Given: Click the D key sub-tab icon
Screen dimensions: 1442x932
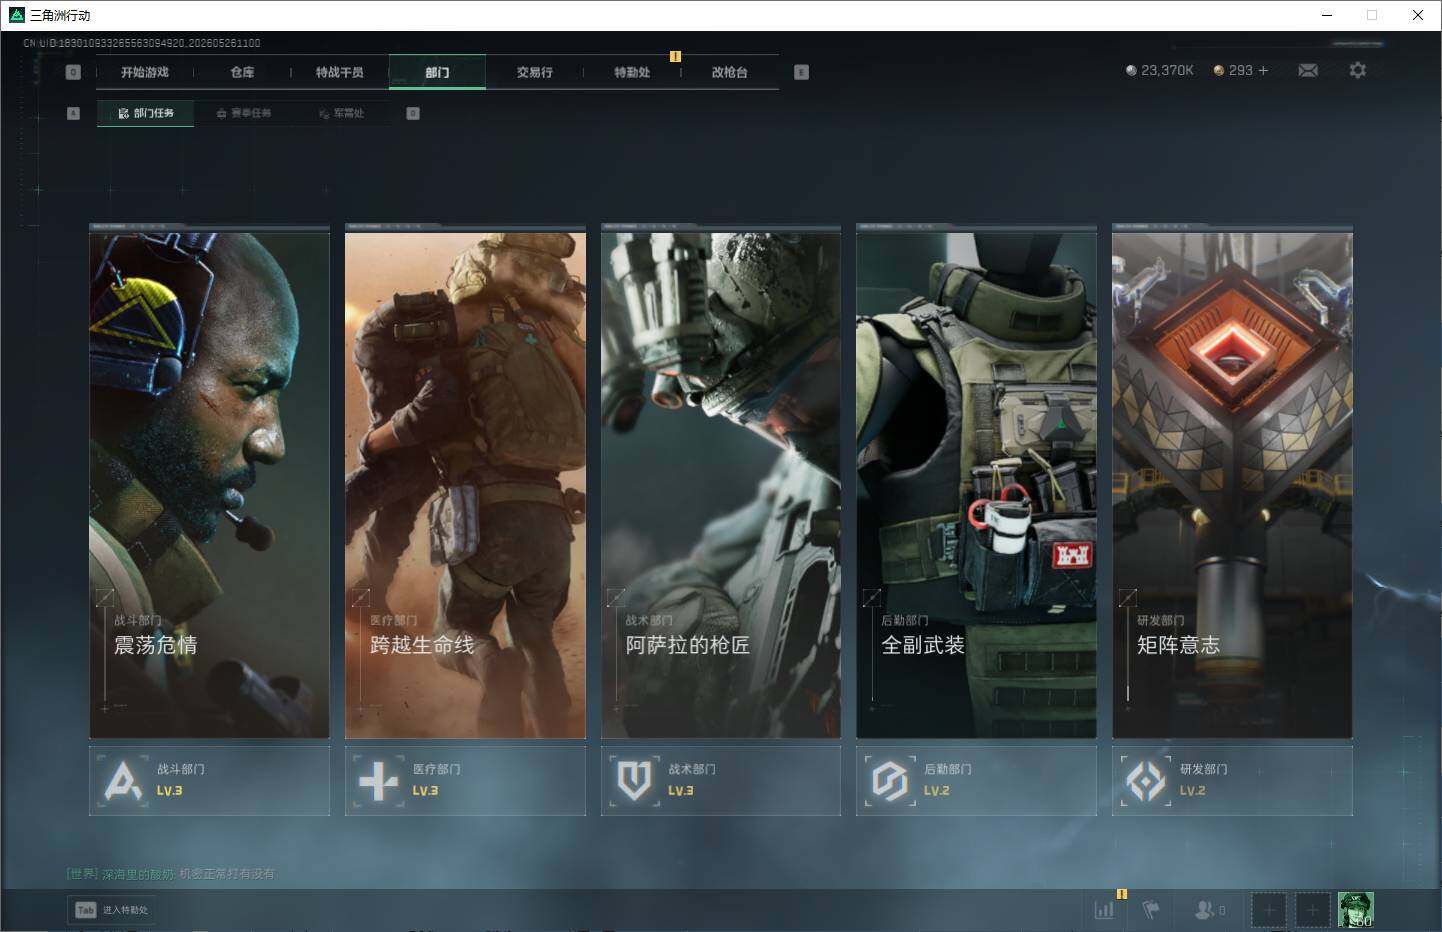Looking at the screenshot, I should tap(413, 113).
